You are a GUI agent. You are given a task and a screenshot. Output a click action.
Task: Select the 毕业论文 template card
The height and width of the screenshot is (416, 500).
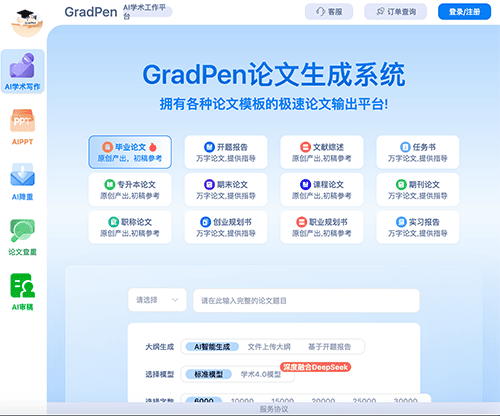click(x=130, y=152)
